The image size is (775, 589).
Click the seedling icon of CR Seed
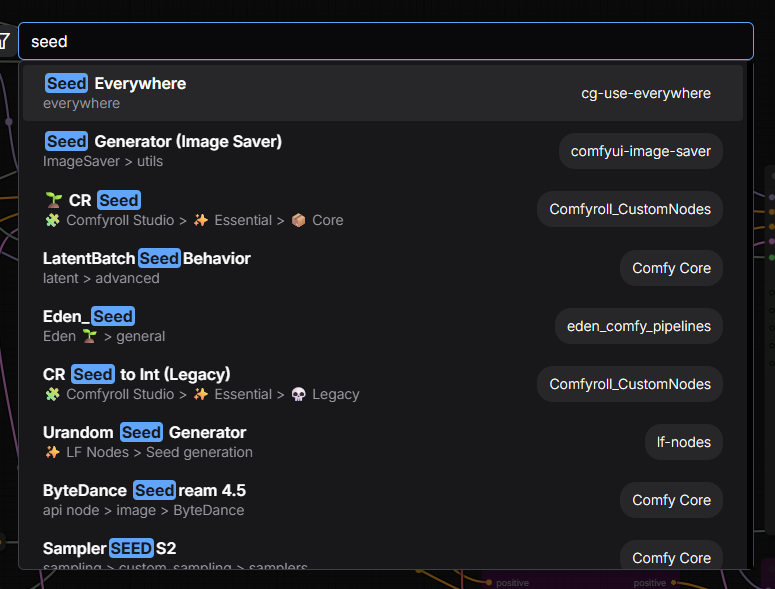coord(53,200)
